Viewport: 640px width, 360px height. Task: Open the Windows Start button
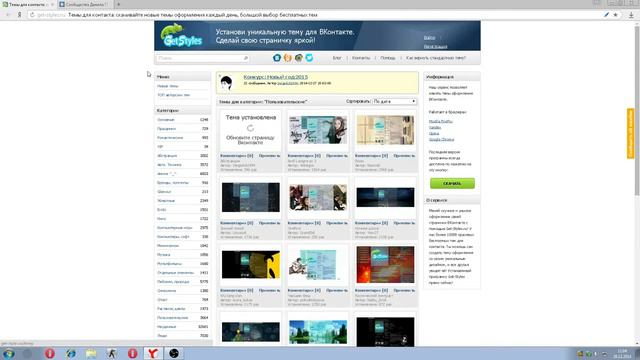point(8,353)
